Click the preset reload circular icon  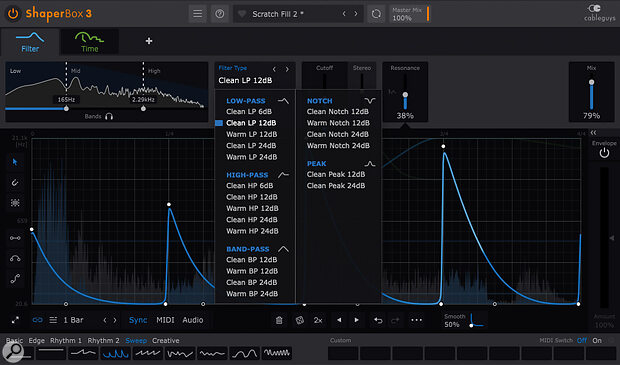[x=376, y=14]
